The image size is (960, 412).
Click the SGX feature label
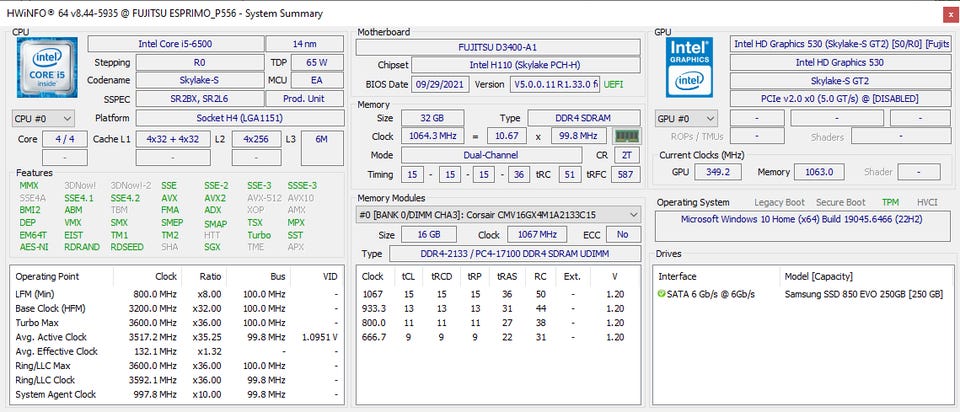coord(212,247)
